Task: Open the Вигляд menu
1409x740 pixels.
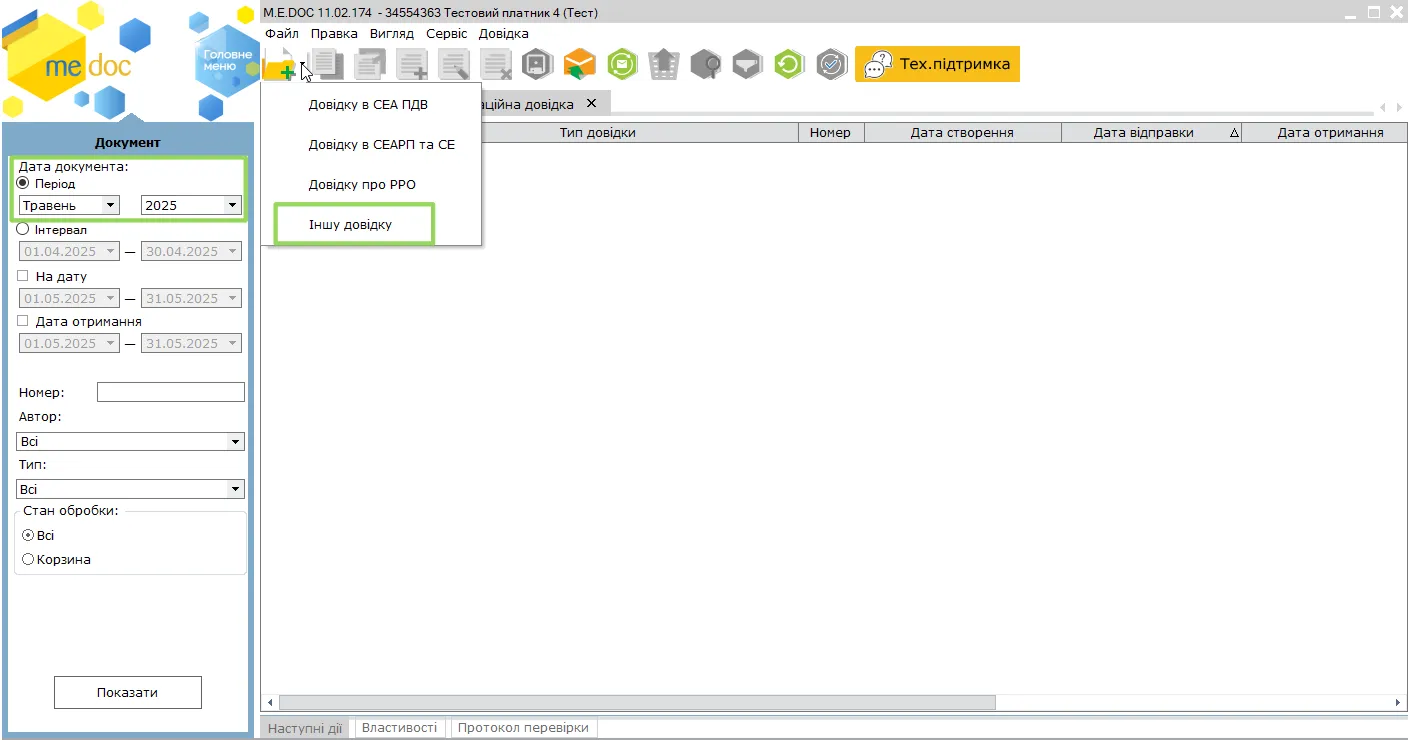Action: point(391,33)
